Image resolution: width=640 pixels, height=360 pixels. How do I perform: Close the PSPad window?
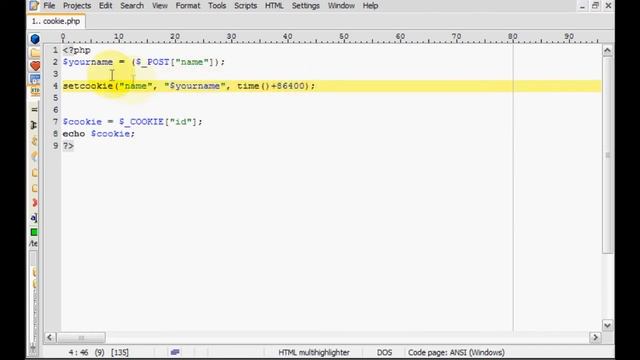point(608,6)
